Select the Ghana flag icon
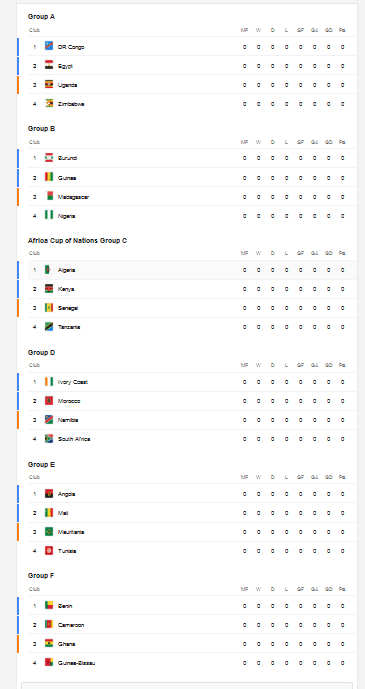This screenshot has width=365, height=689. point(49,643)
